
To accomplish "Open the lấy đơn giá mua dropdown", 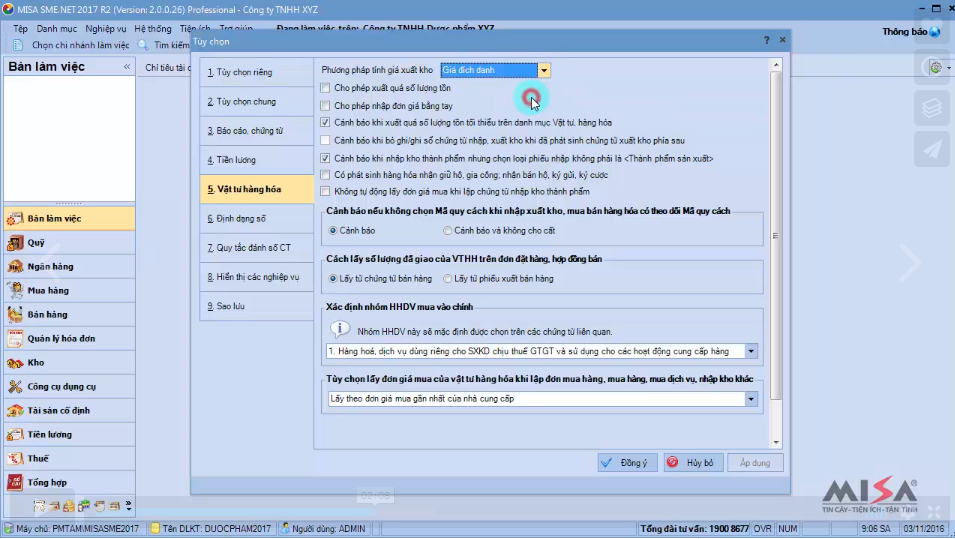I will (x=751, y=399).
